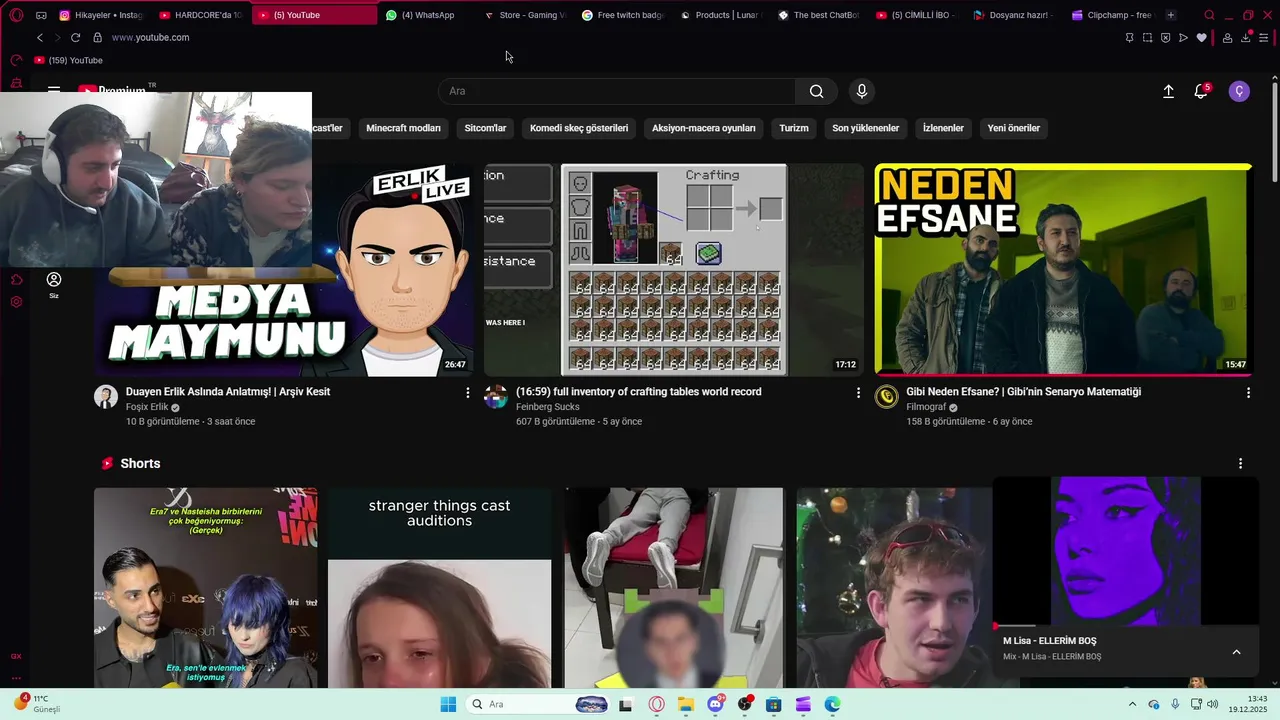Screen dimensions: 1280x720
Task: Open the weather widget showing 11°C
Action: 38,704
